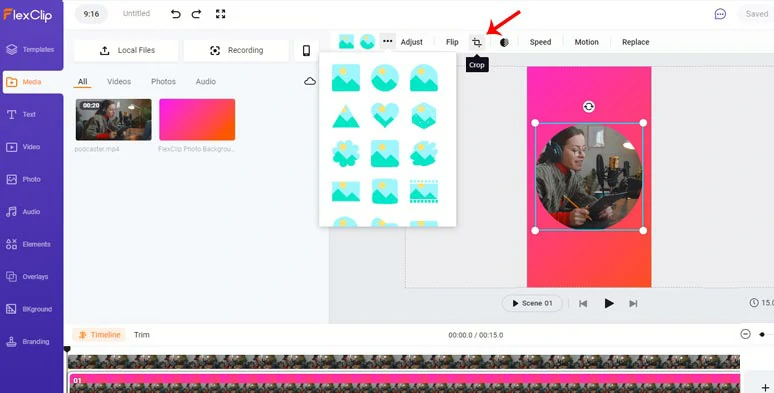Click the Recording button
Viewport: 774px width, 393px height.
(x=236, y=50)
